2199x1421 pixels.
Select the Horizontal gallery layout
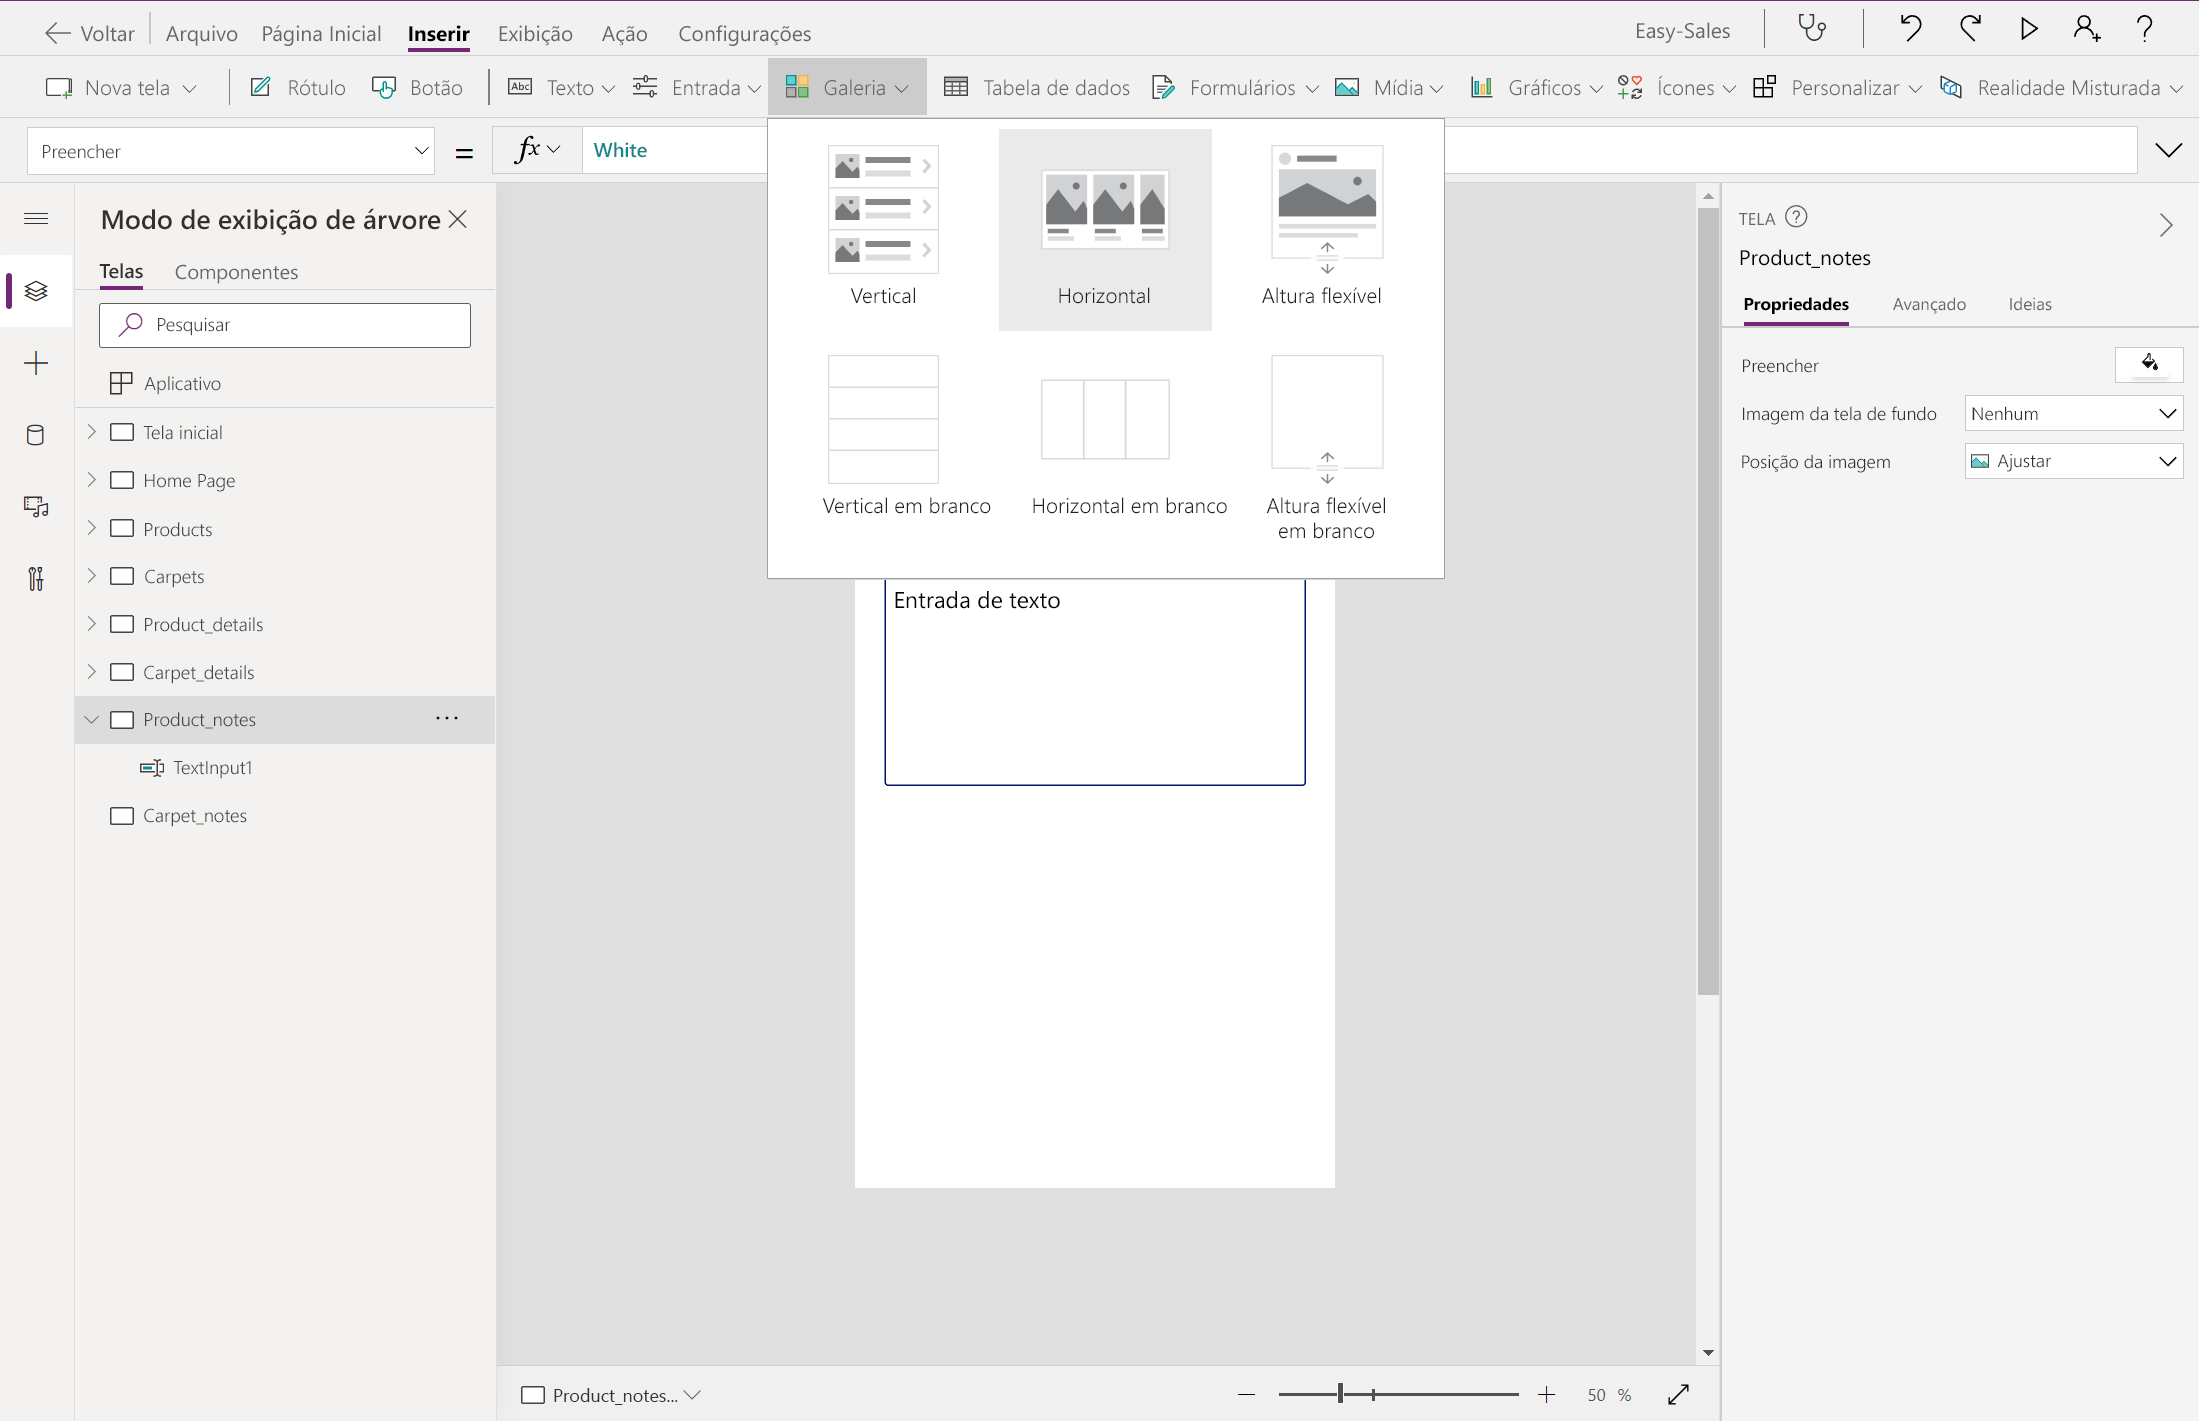click(1105, 229)
